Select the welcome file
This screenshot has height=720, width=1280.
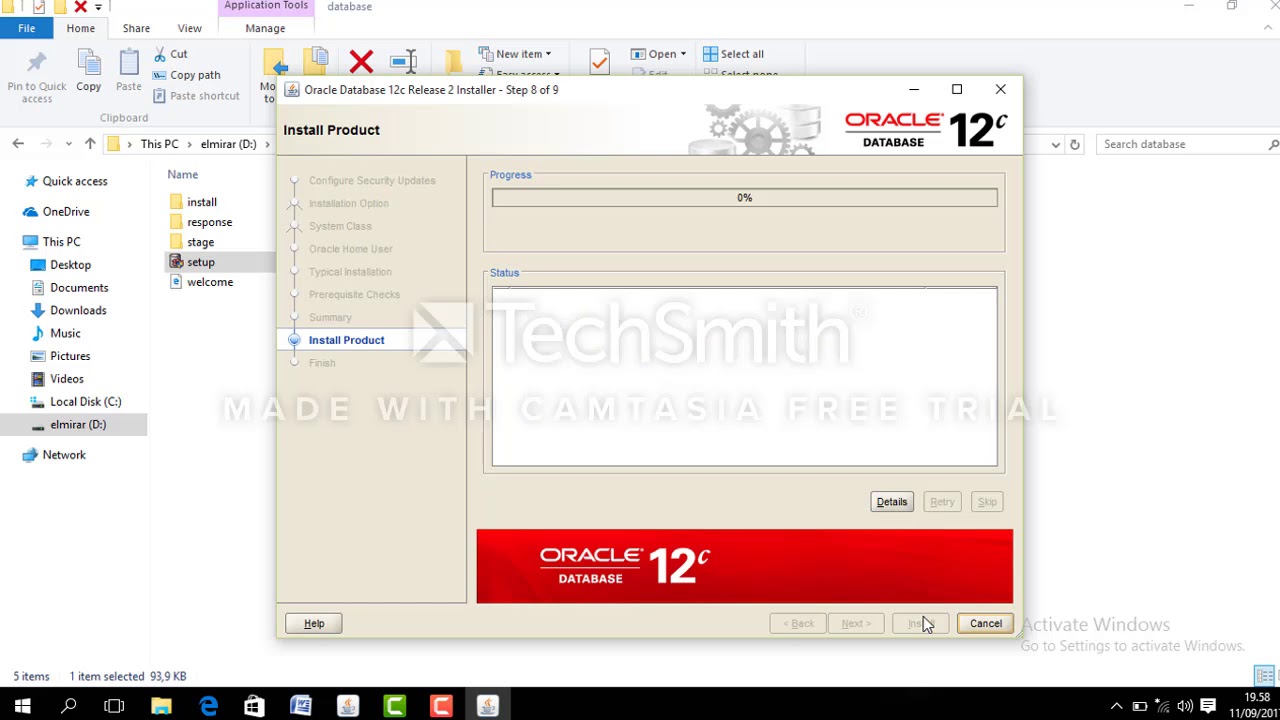tap(209, 282)
